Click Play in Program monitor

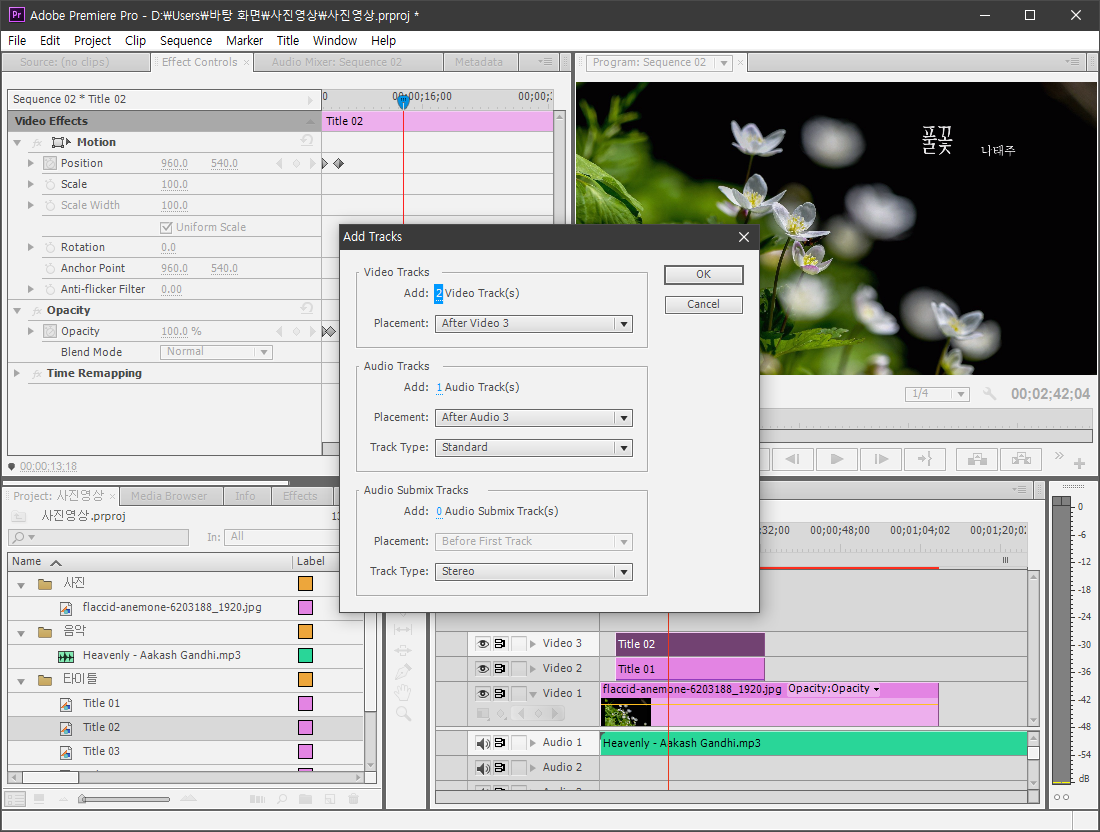click(x=837, y=459)
